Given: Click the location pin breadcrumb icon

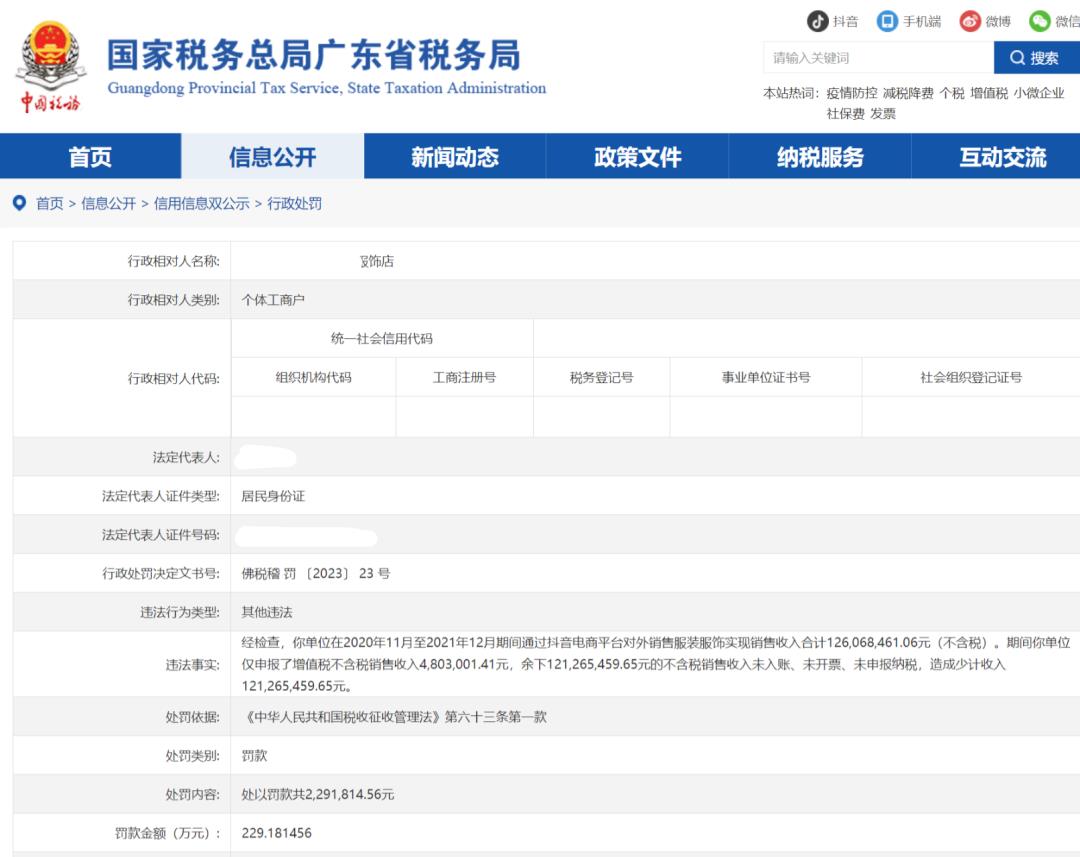Looking at the screenshot, I should tap(19, 203).
